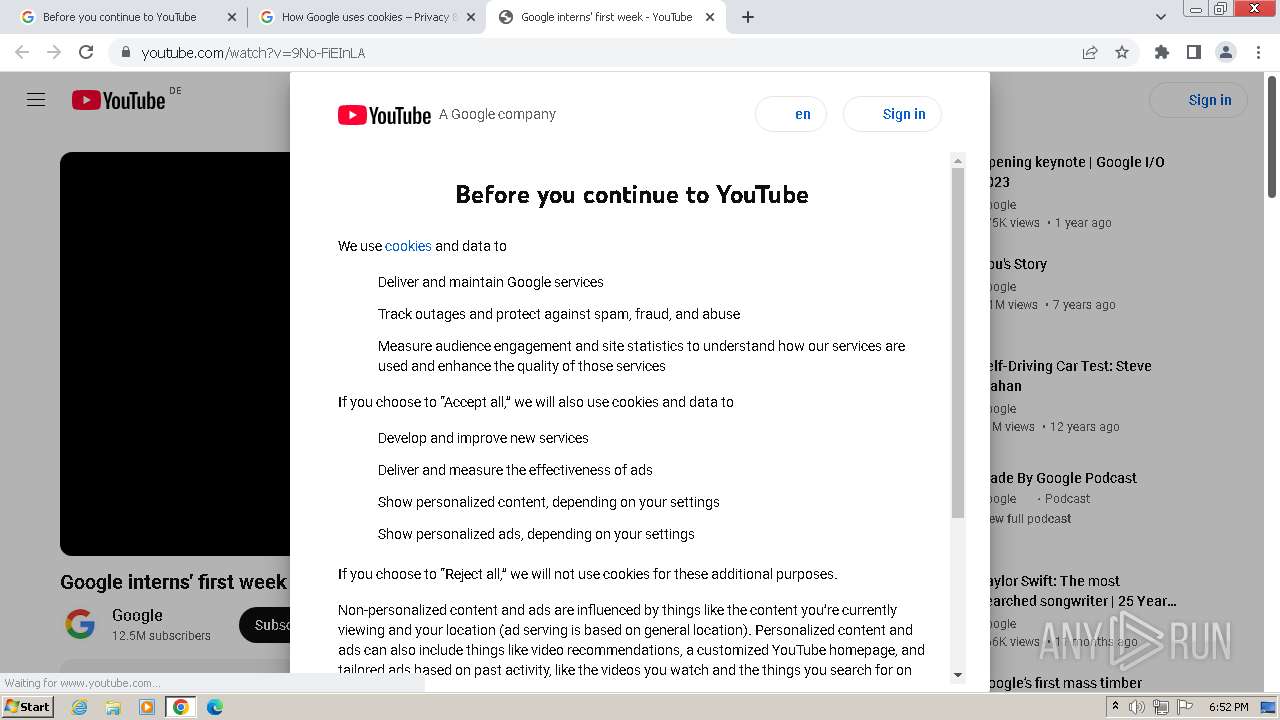
Task: Click the 6:52 PM system clock
Action: tap(1228, 707)
